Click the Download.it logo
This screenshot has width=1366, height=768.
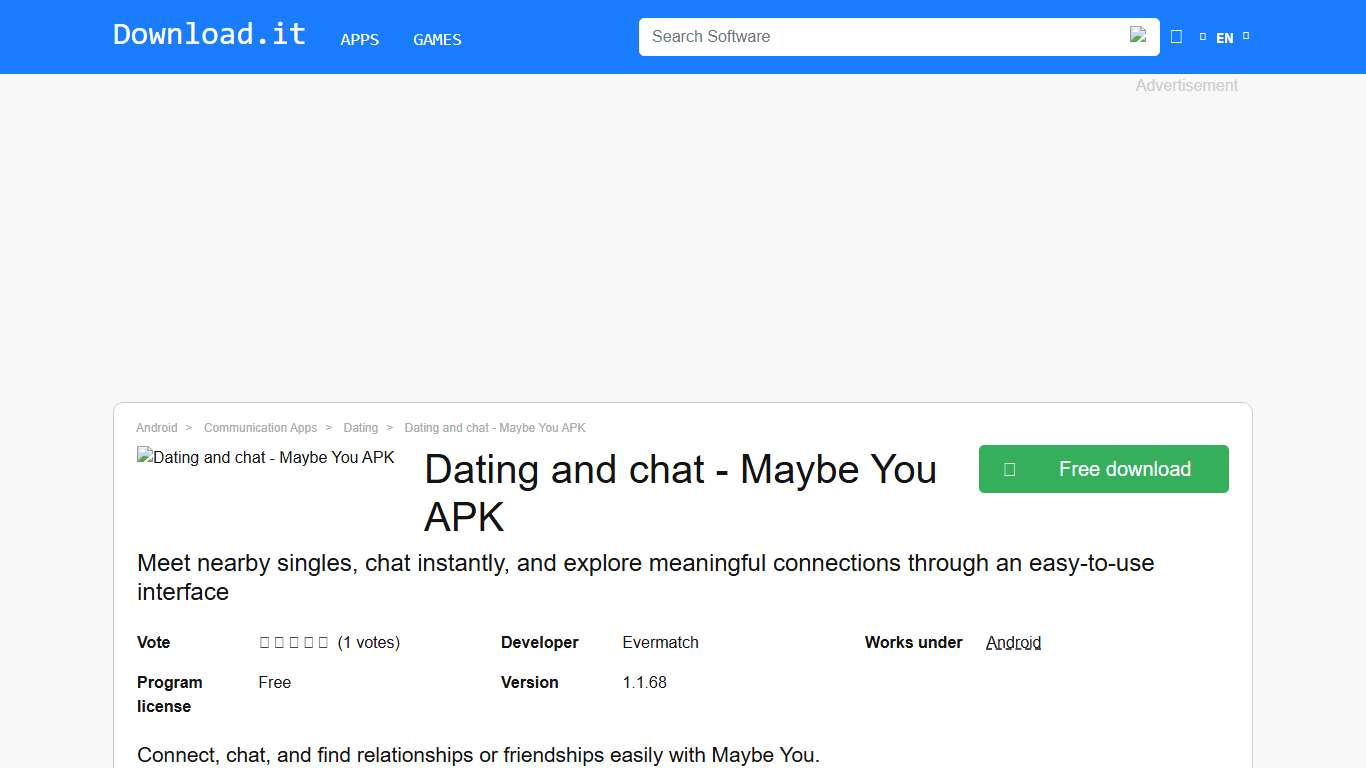click(x=208, y=33)
